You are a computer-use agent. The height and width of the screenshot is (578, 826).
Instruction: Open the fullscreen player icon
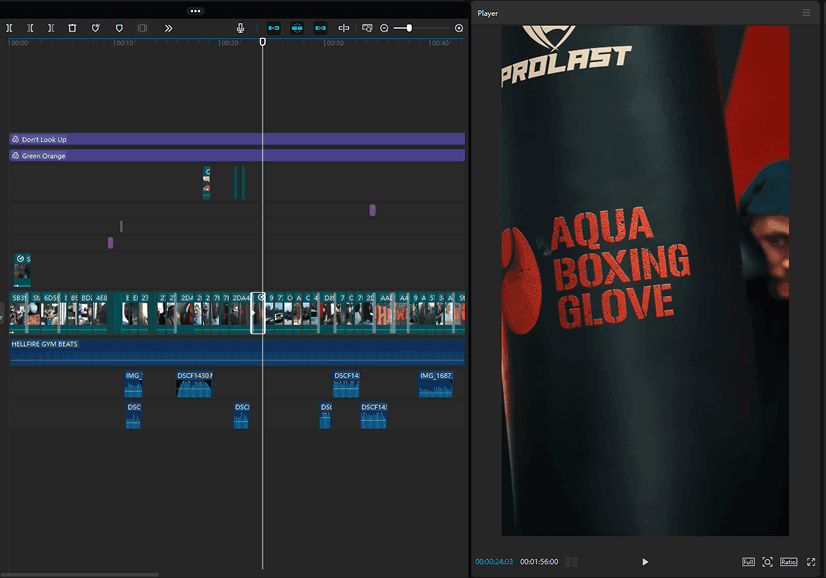(x=811, y=562)
